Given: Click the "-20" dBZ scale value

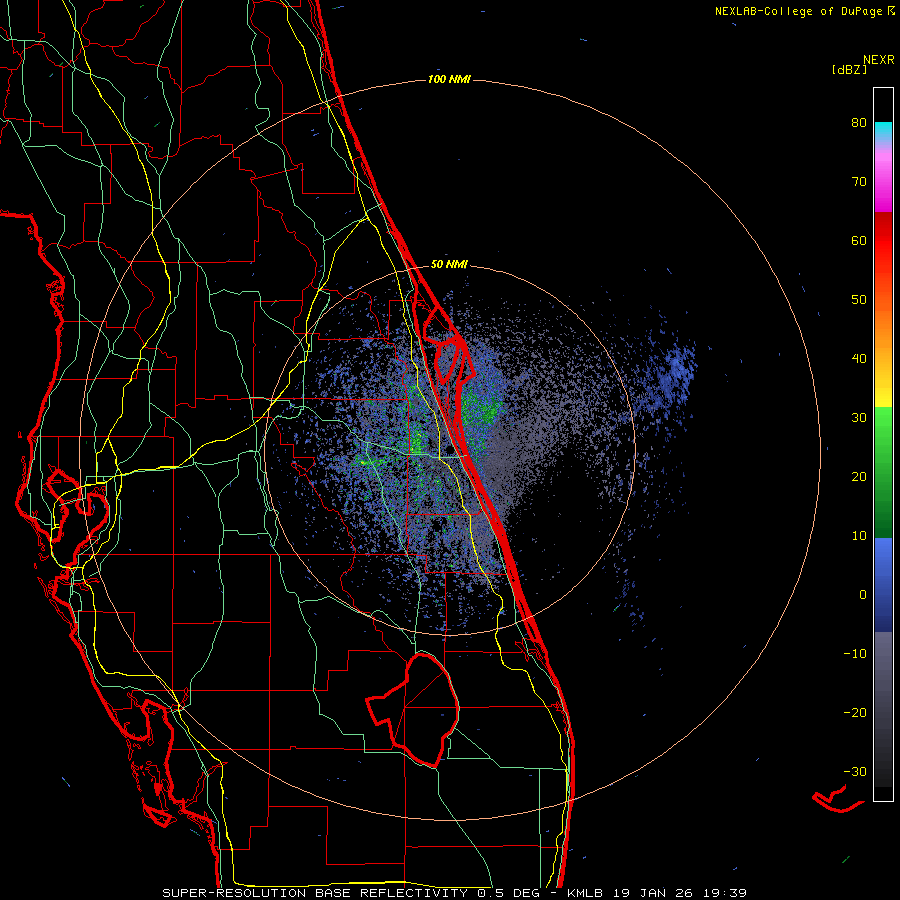Looking at the screenshot, I should coord(855,713).
